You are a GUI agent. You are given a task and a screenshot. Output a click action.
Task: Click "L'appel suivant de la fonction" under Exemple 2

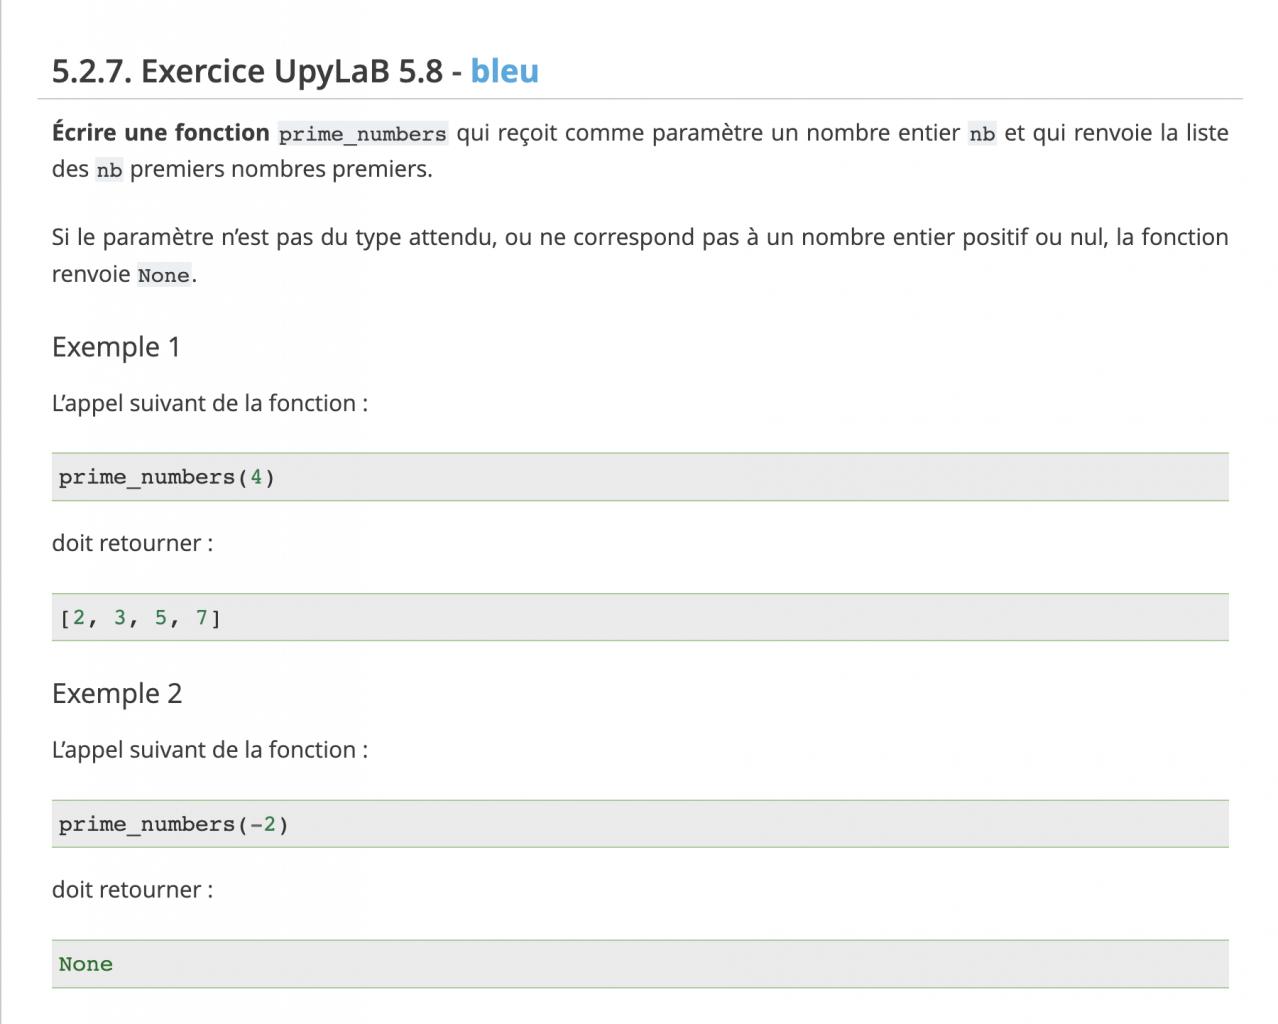[210, 750]
